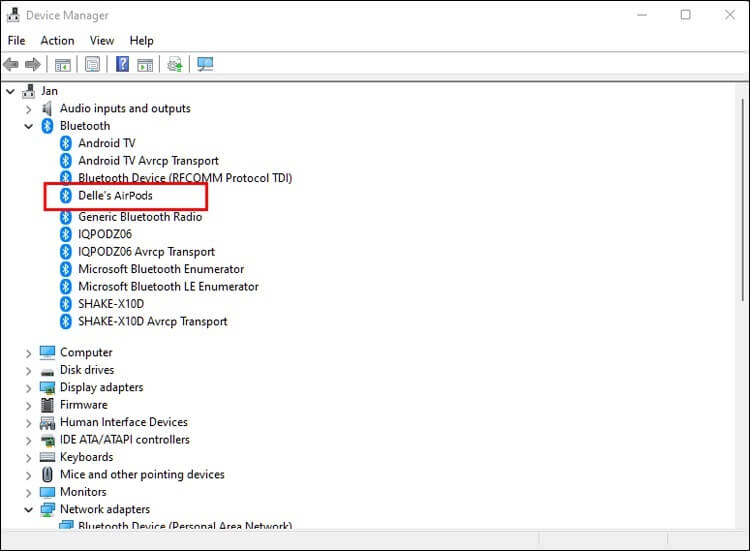Expand Audio inputs and outputs category

coord(28,110)
